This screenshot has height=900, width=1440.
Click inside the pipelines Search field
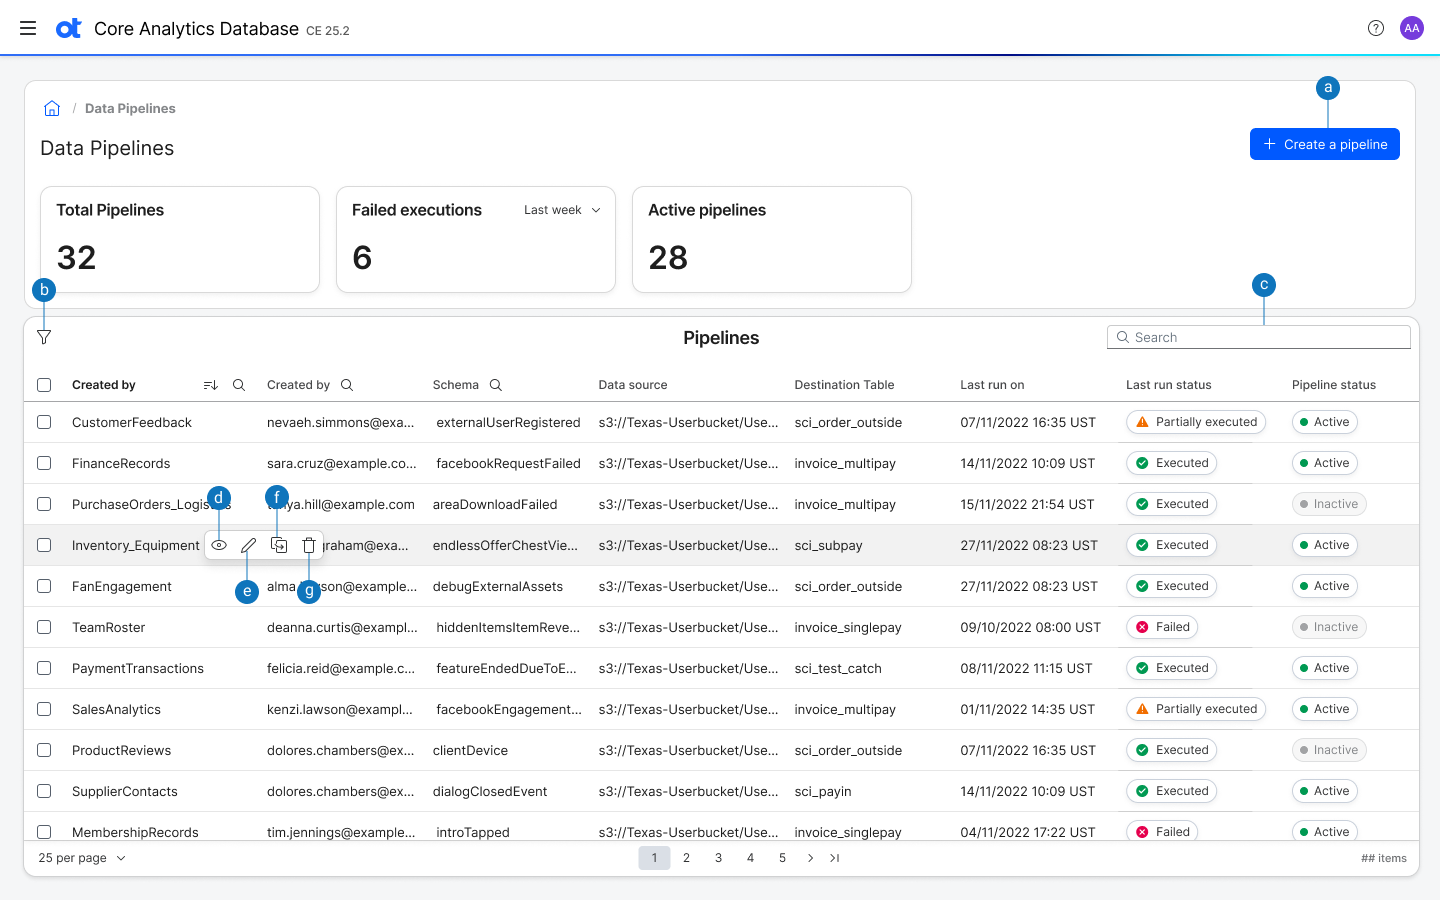[1258, 337]
